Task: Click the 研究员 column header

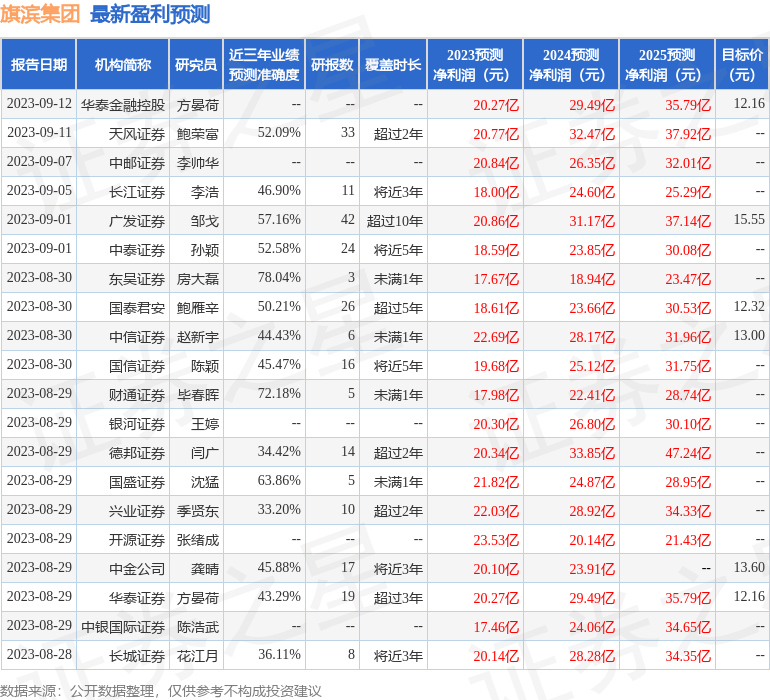Action: pyautogui.click(x=196, y=65)
